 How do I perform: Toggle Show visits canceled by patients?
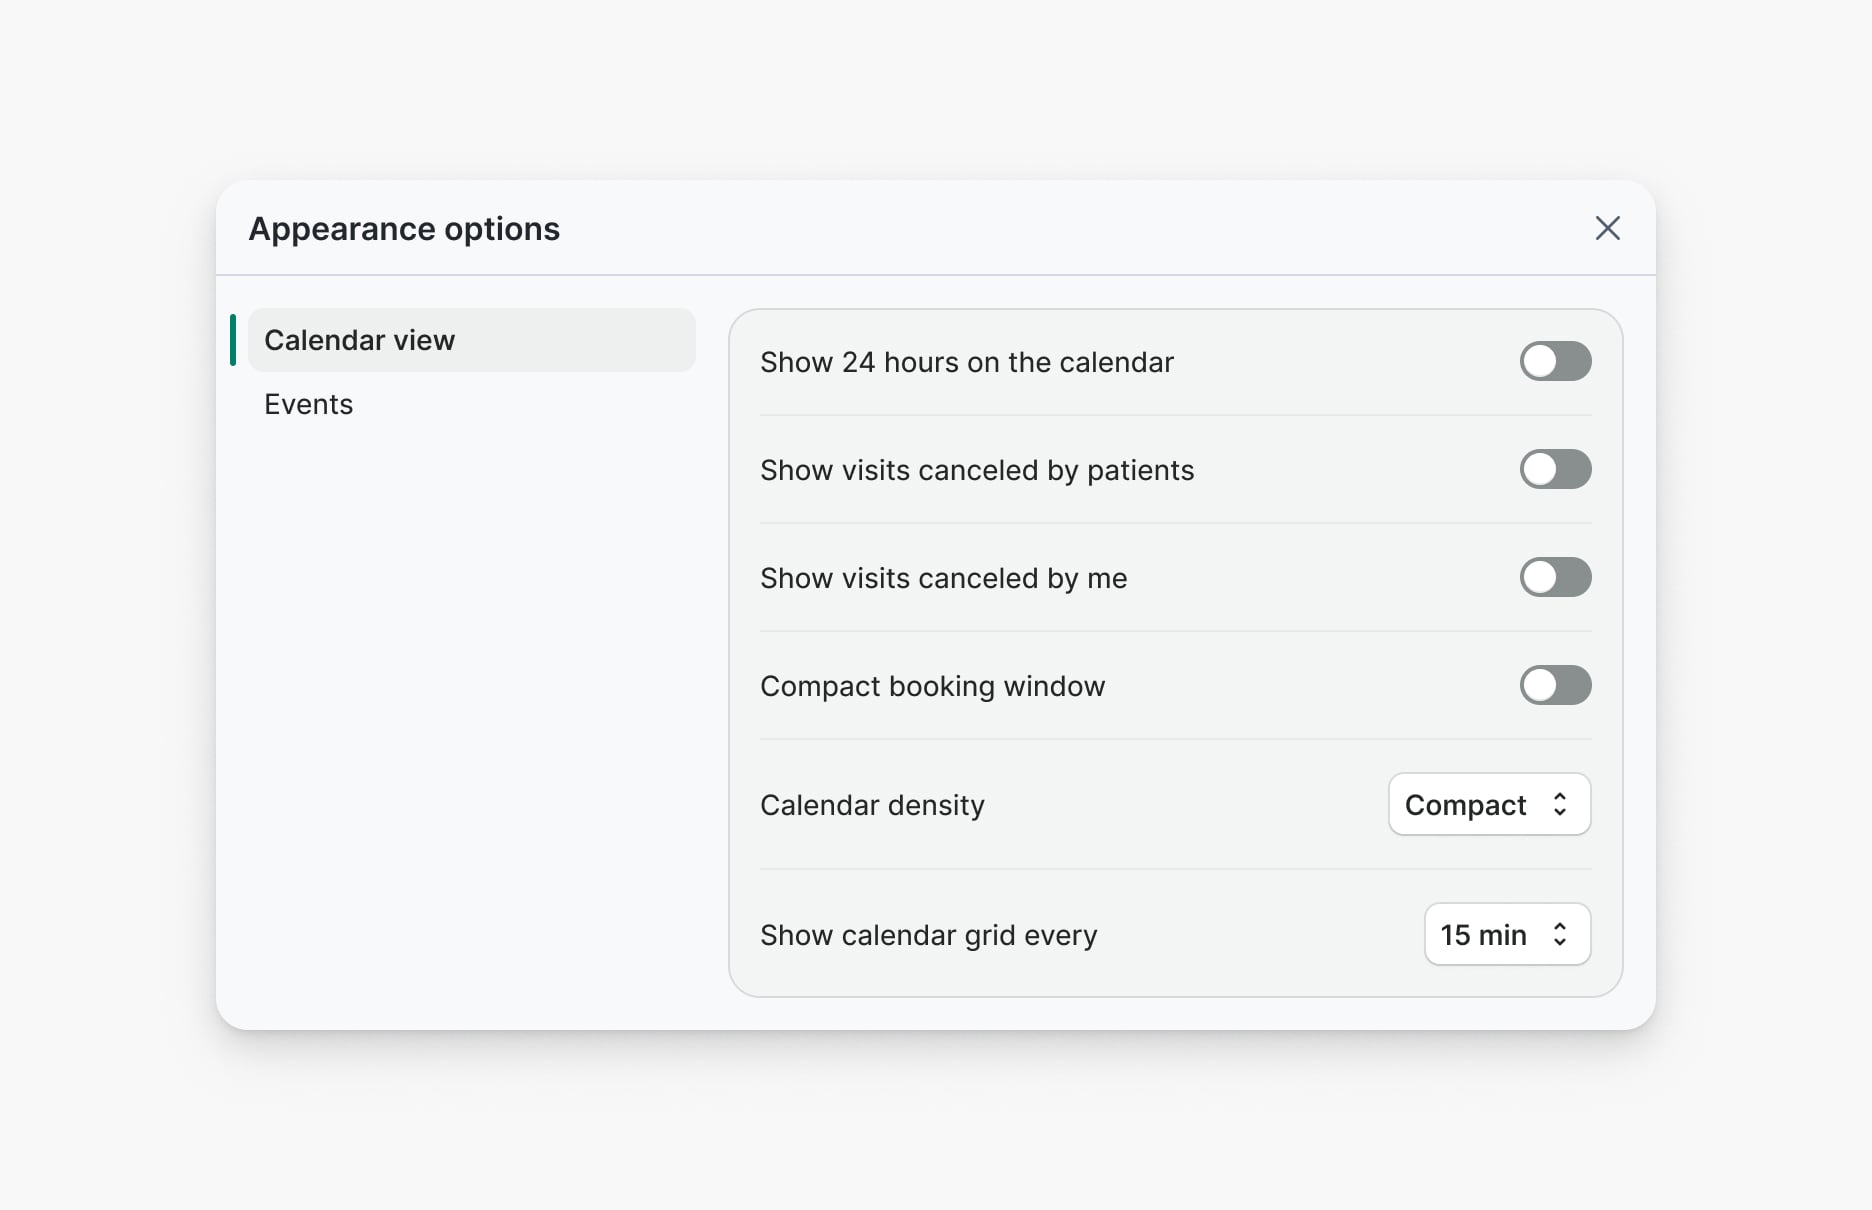click(1555, 469)
